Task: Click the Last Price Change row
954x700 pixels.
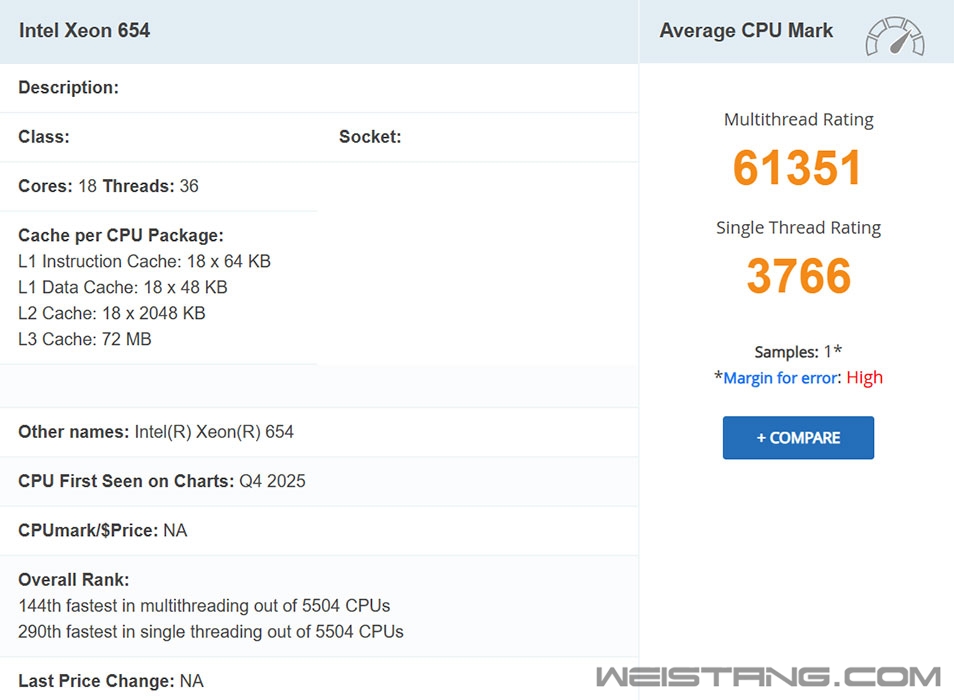Action: (111, 681)
